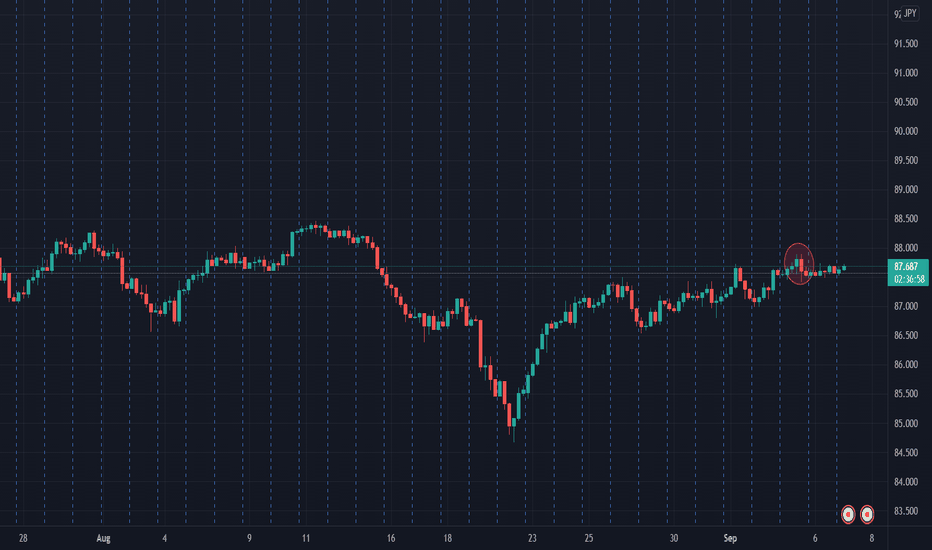Click the 84.500 price axis label
The height and width of the screenshot is (550, 932).
[x=906, y=452]
